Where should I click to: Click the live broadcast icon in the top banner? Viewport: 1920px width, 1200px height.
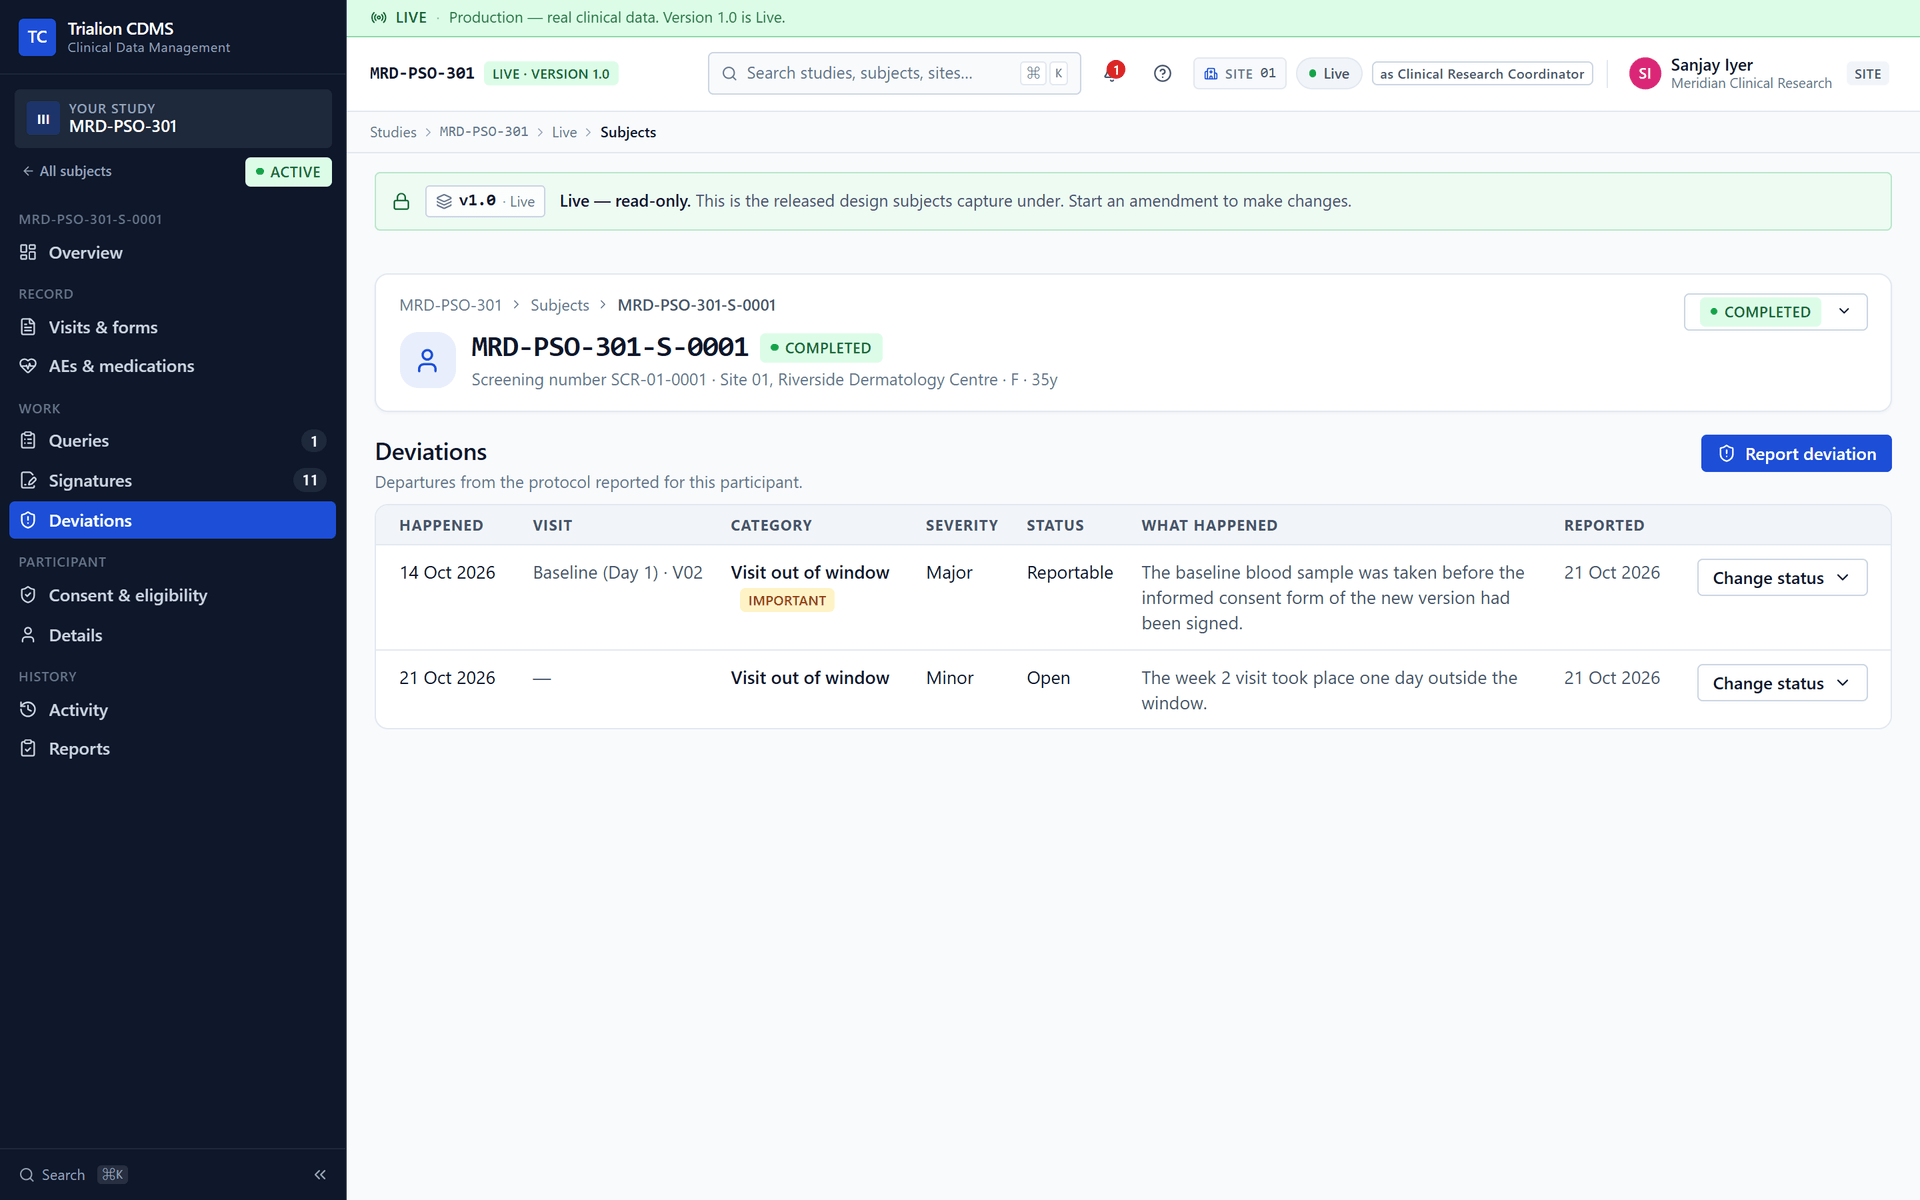click(379, 17)
